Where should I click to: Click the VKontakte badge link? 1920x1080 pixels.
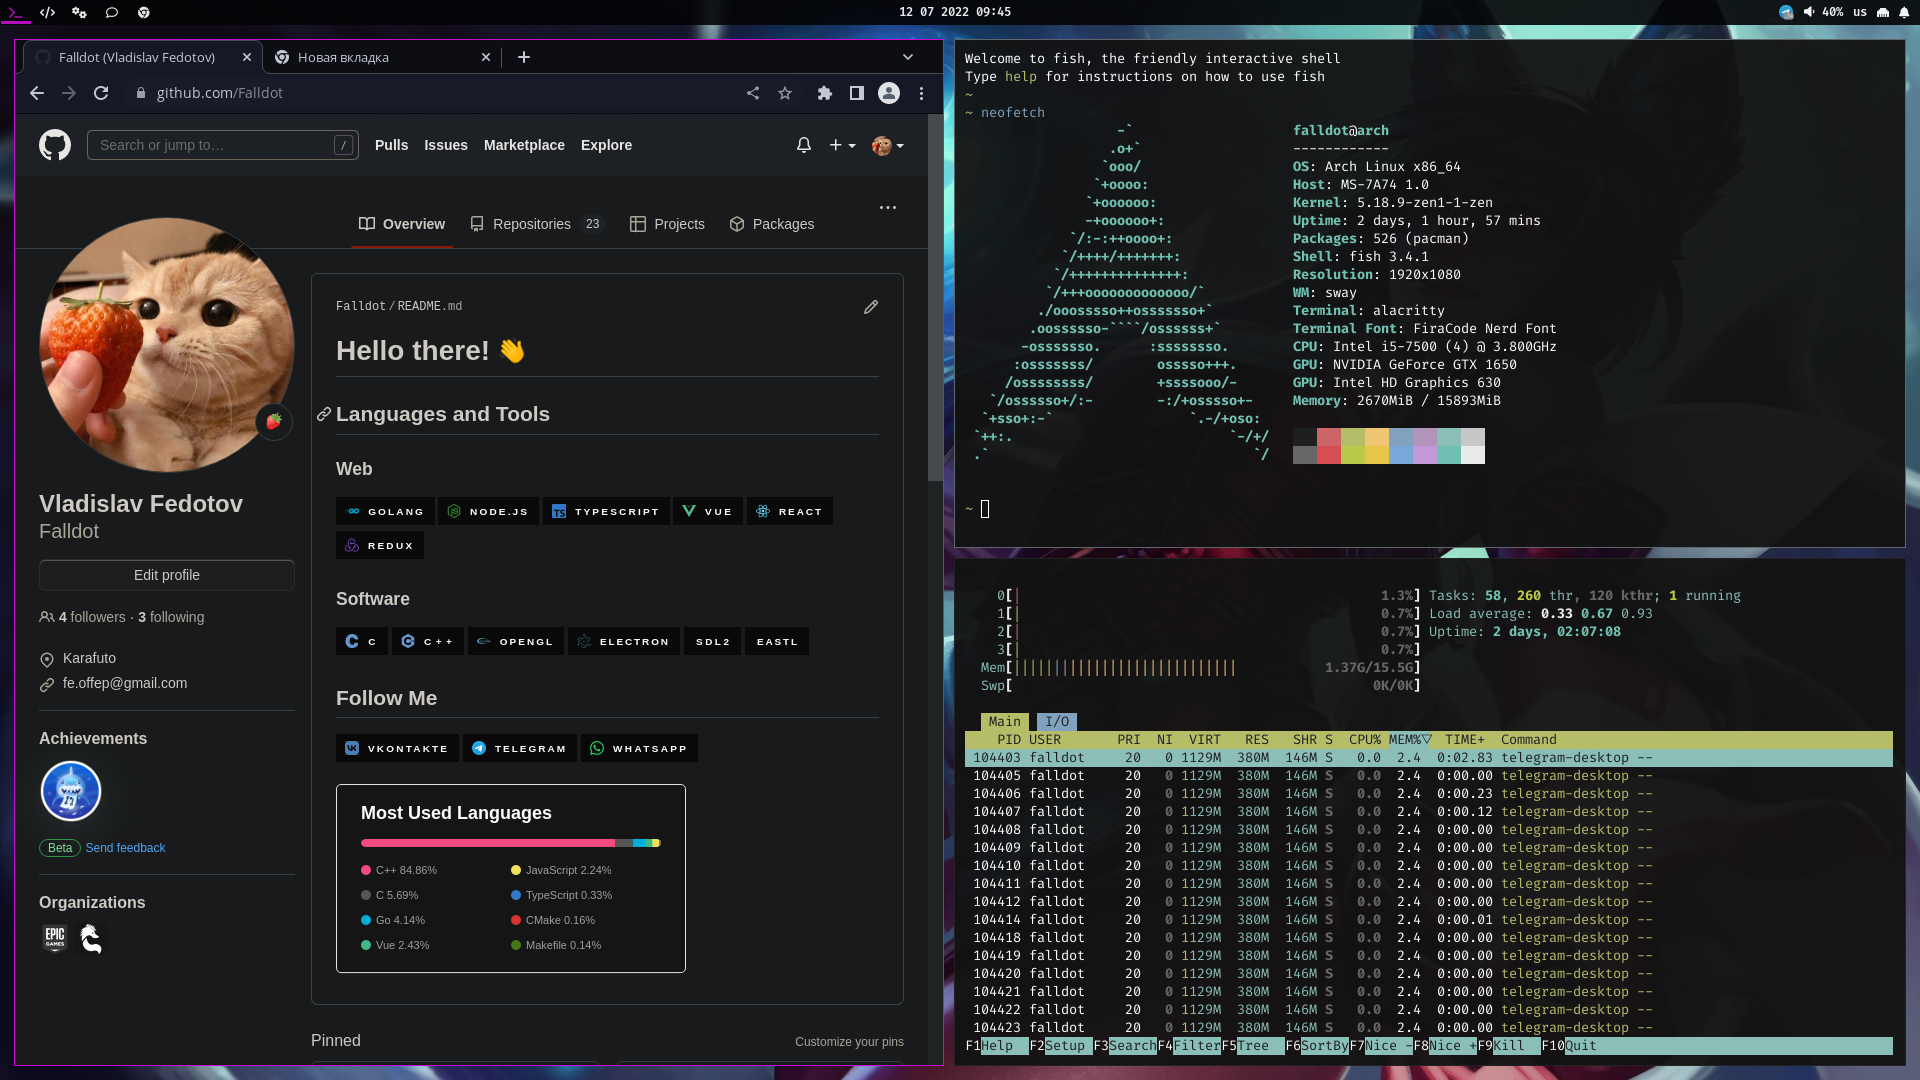pyautogui.click(x=397, y=748)
